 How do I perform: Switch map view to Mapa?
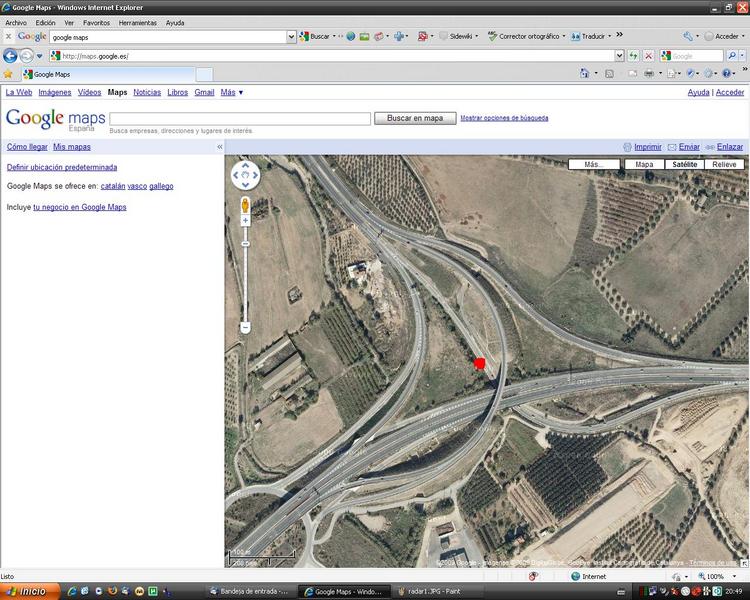[644, 164]
